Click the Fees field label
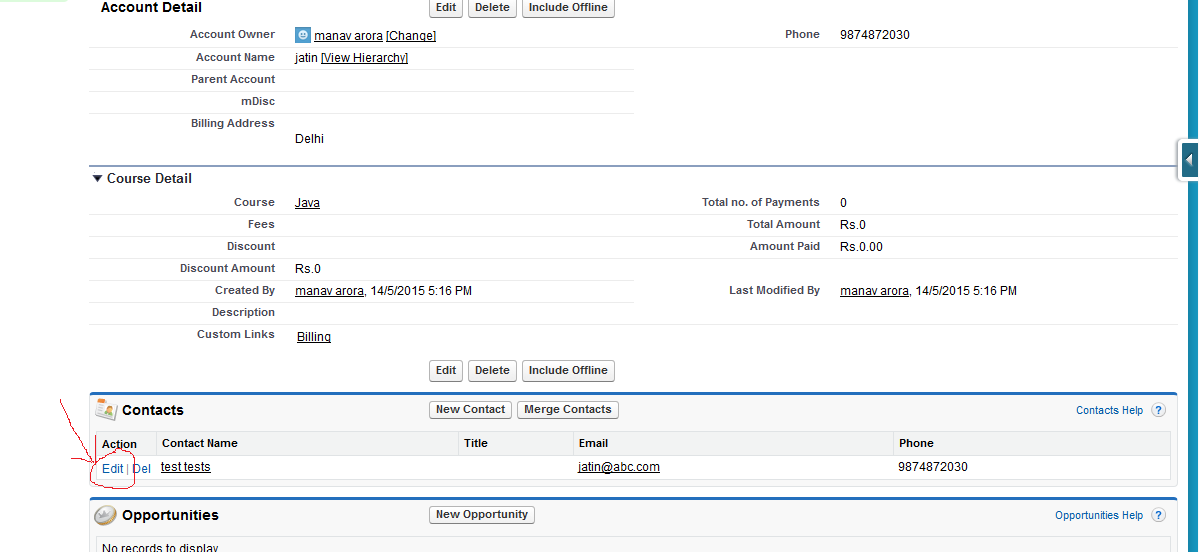The width and height of the screenshot is (1199, 552). tap(261, 225)
